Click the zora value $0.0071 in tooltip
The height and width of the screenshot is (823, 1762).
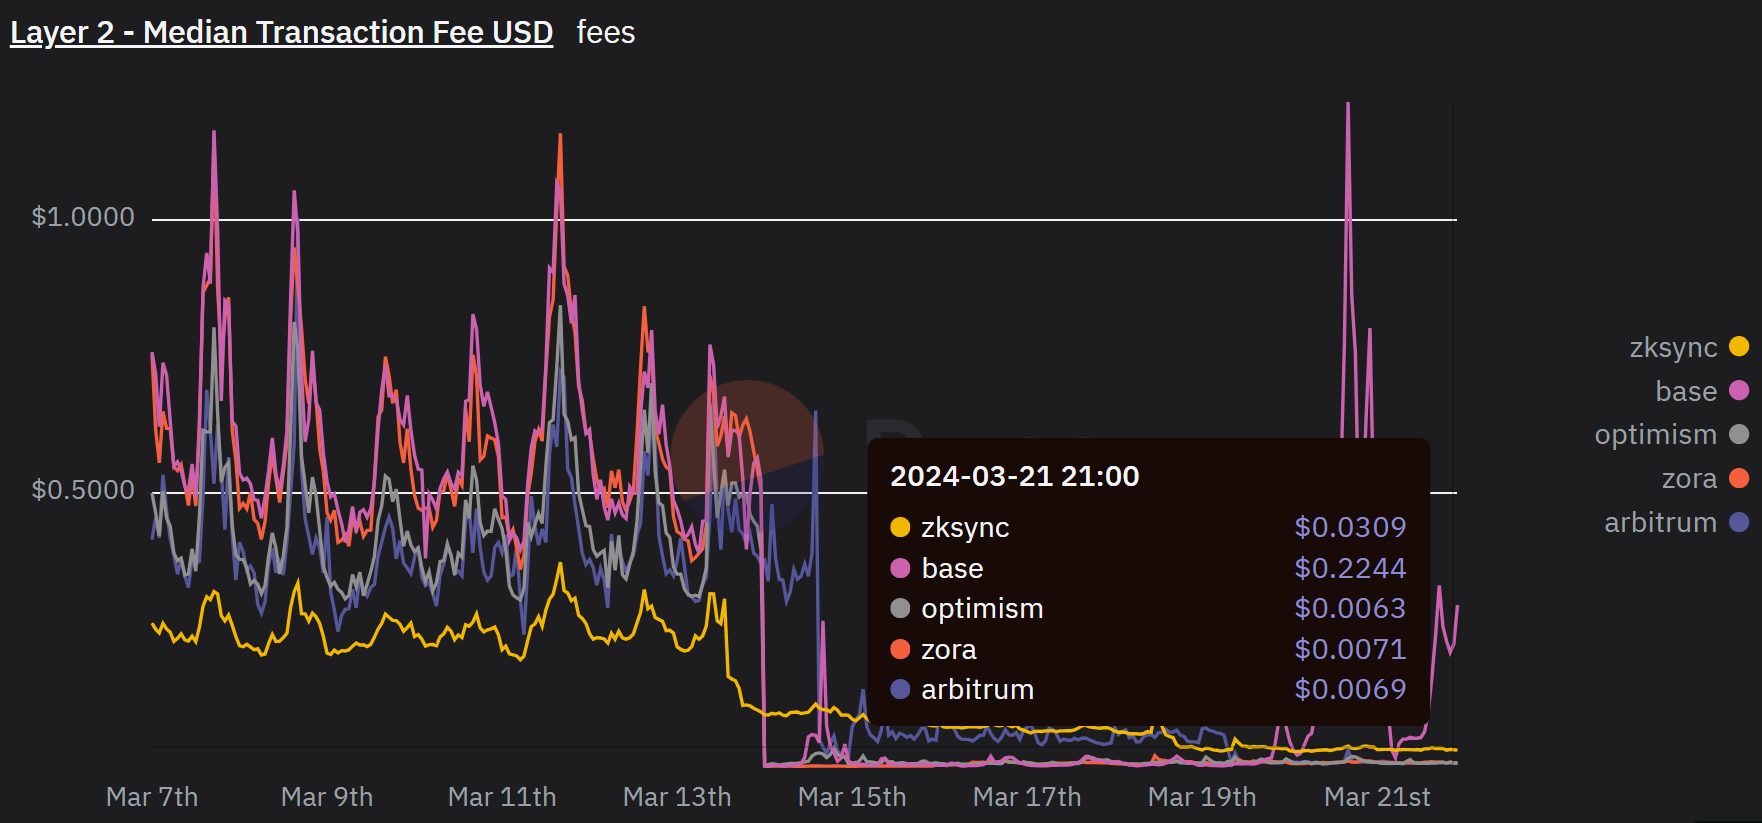[x=1350, y=649]
